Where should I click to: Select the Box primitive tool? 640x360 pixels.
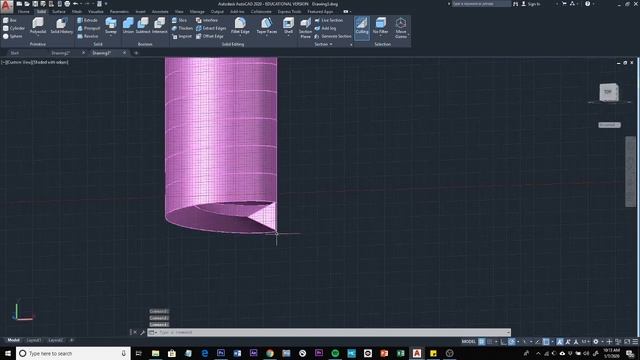coord(10,20)
